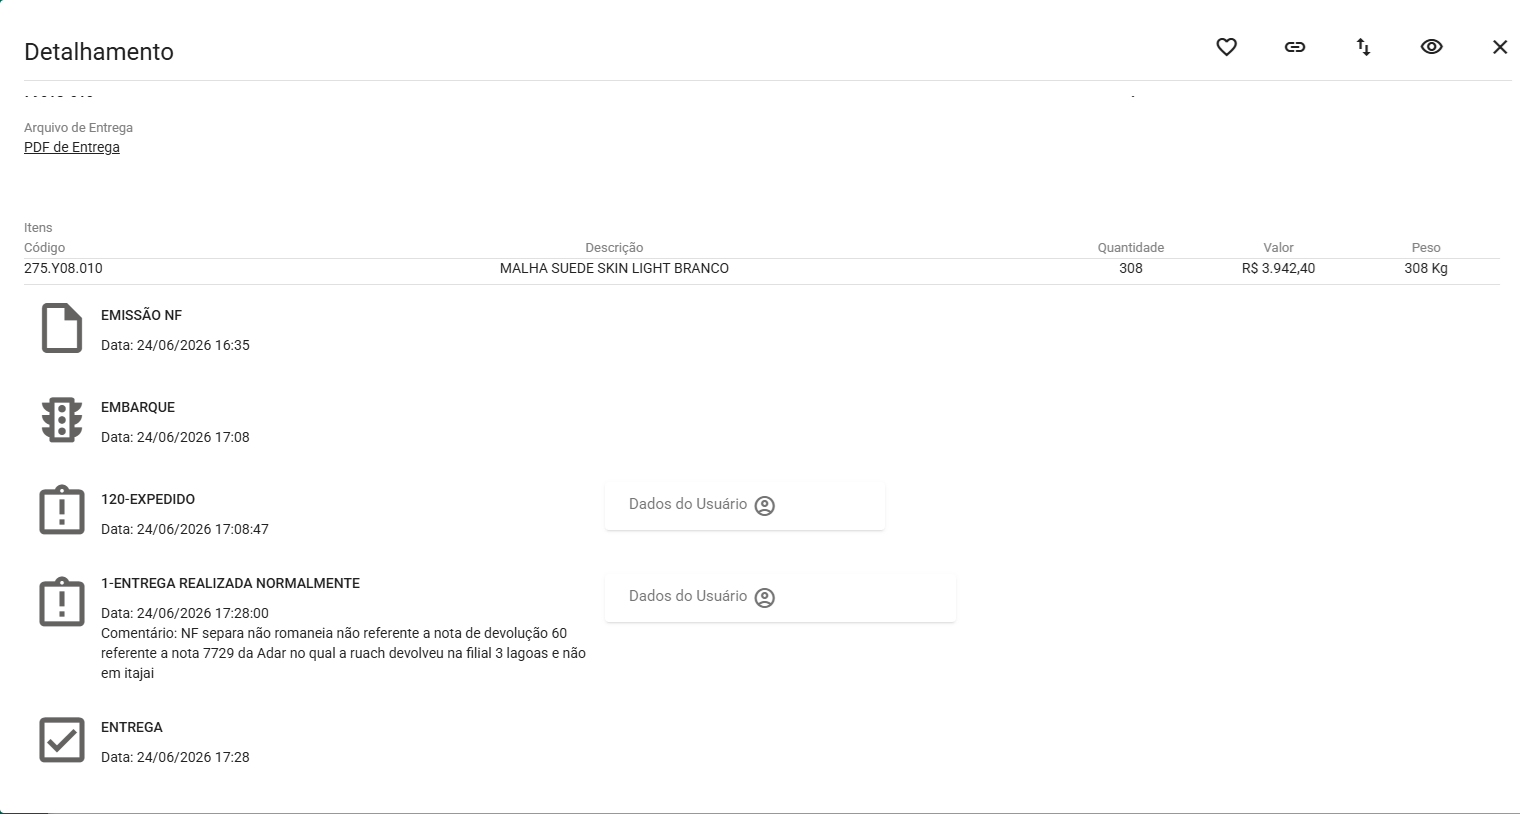
Task: Click user avatar icon beside 120-Expedido
Action: point(765,506)
